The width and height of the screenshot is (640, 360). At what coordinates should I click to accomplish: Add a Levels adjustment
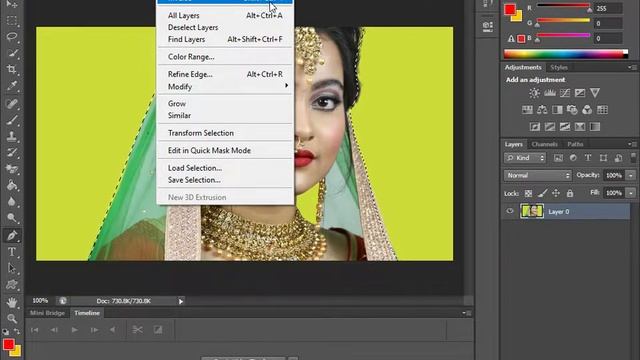550,93
